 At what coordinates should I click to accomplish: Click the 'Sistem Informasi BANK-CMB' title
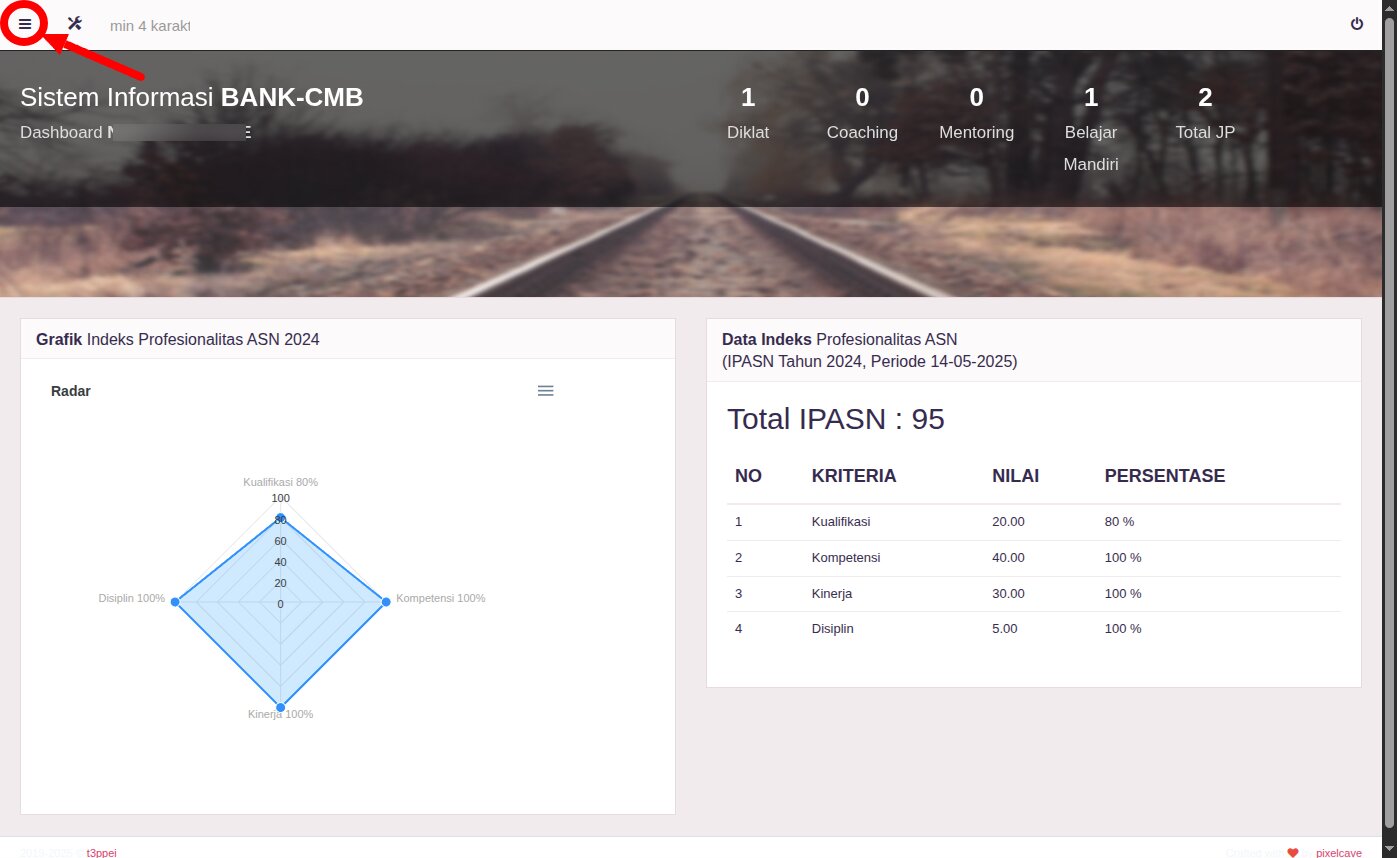(x=192, y=98)
